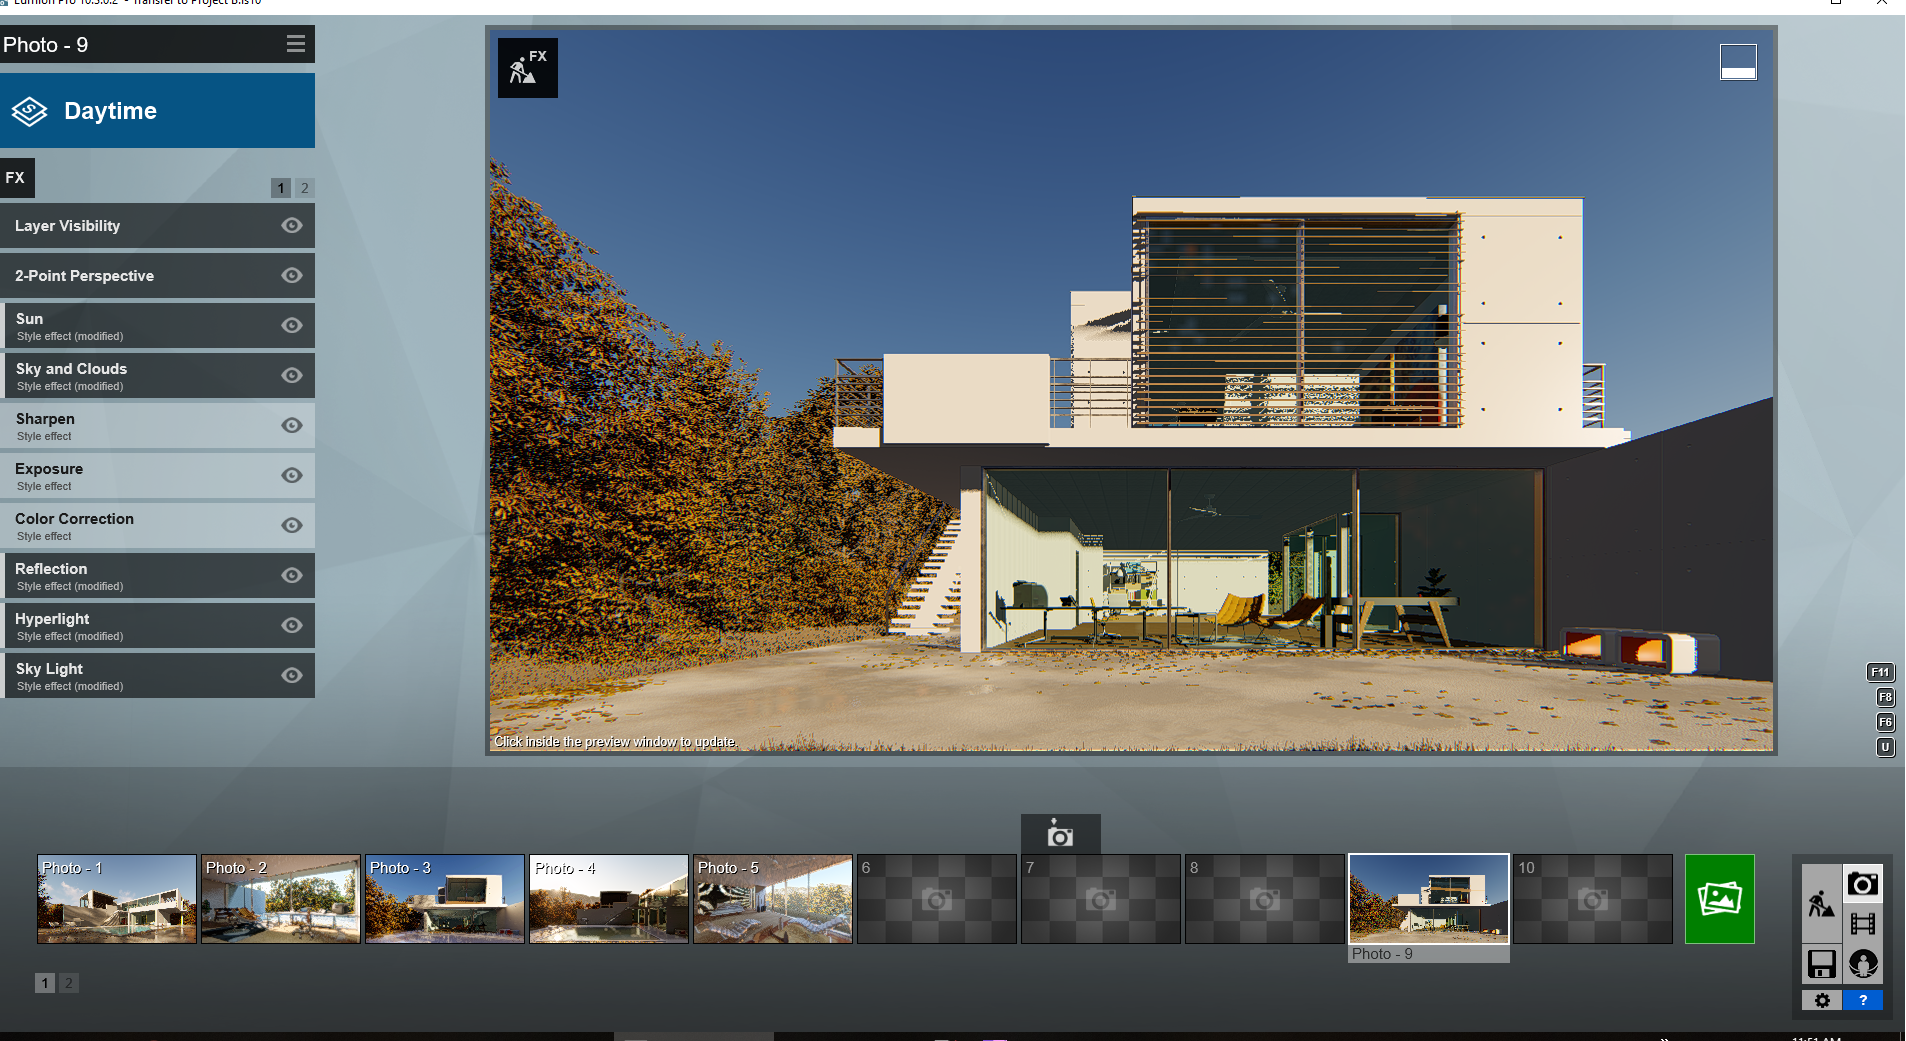Click the green render photo set button
1906x1041 pixels.
click(1719, 899)
